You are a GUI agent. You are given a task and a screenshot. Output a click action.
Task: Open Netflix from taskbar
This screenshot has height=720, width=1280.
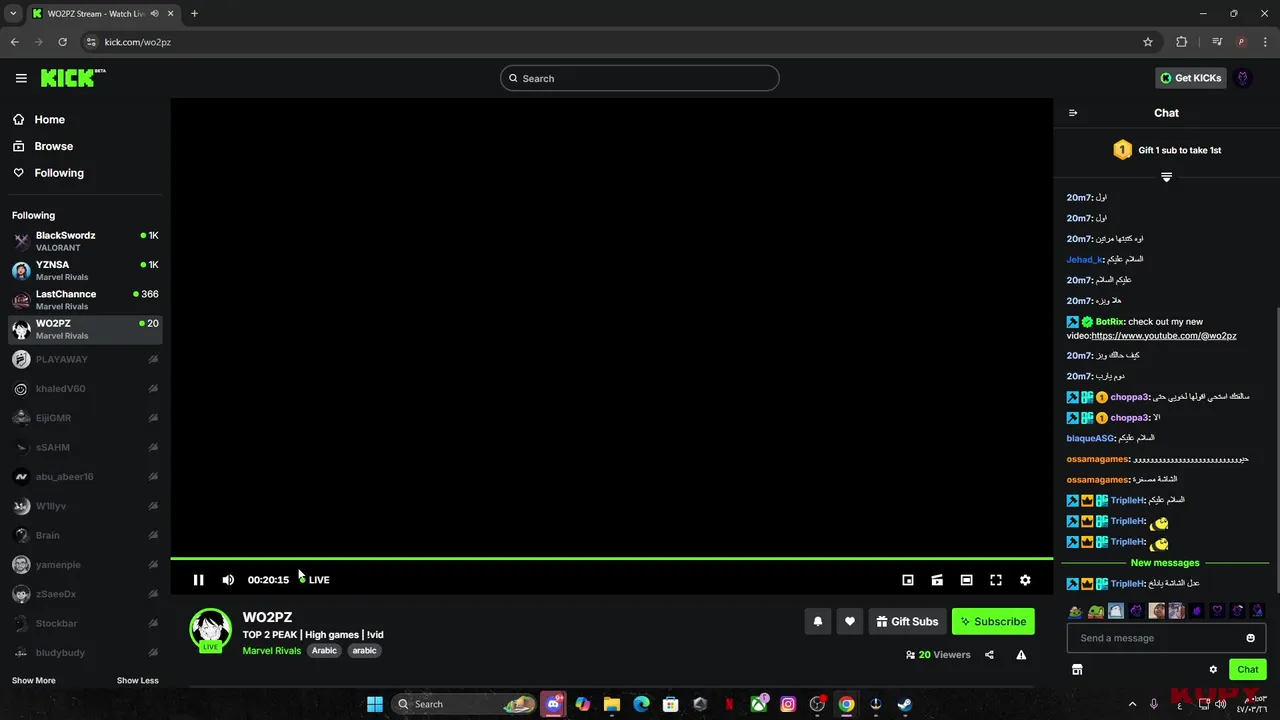pyautogui.click(x=729, y=704)
